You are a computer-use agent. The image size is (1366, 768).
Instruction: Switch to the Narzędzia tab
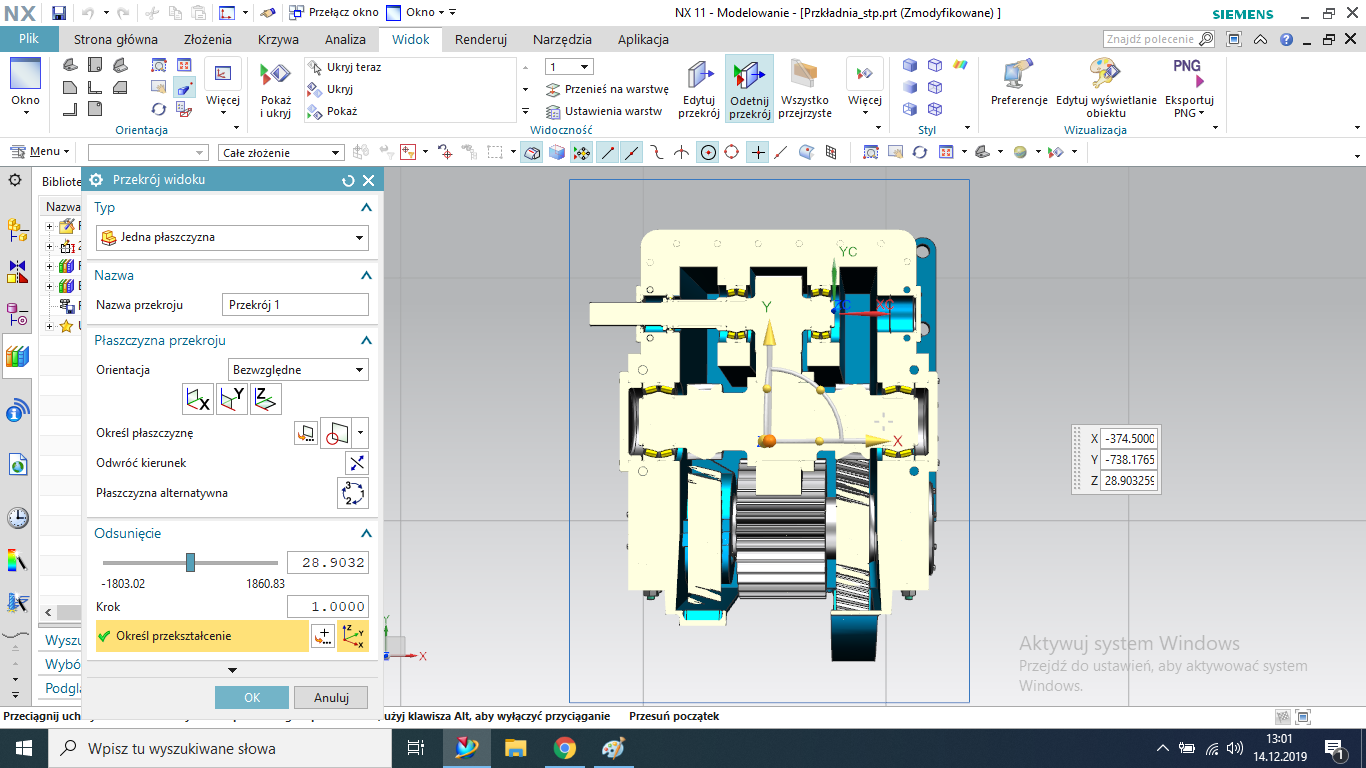562,39
